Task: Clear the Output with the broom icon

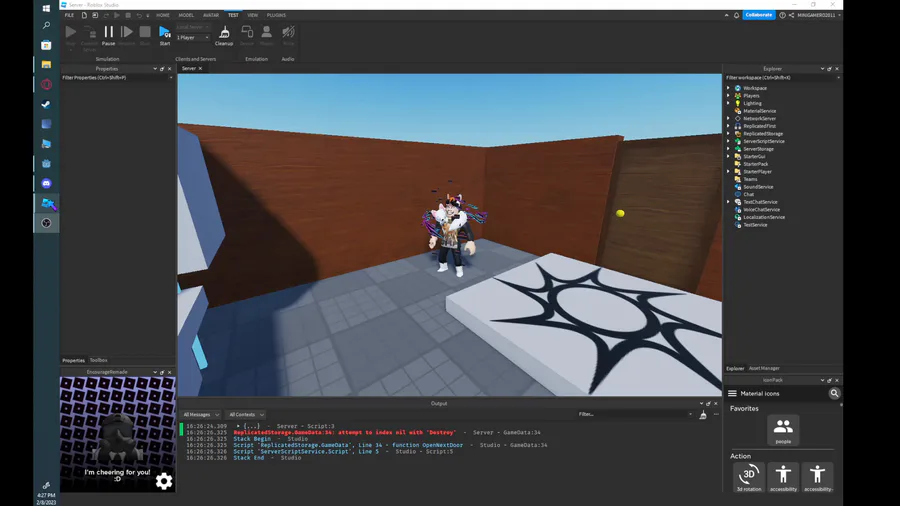Action: coord(703,415)
